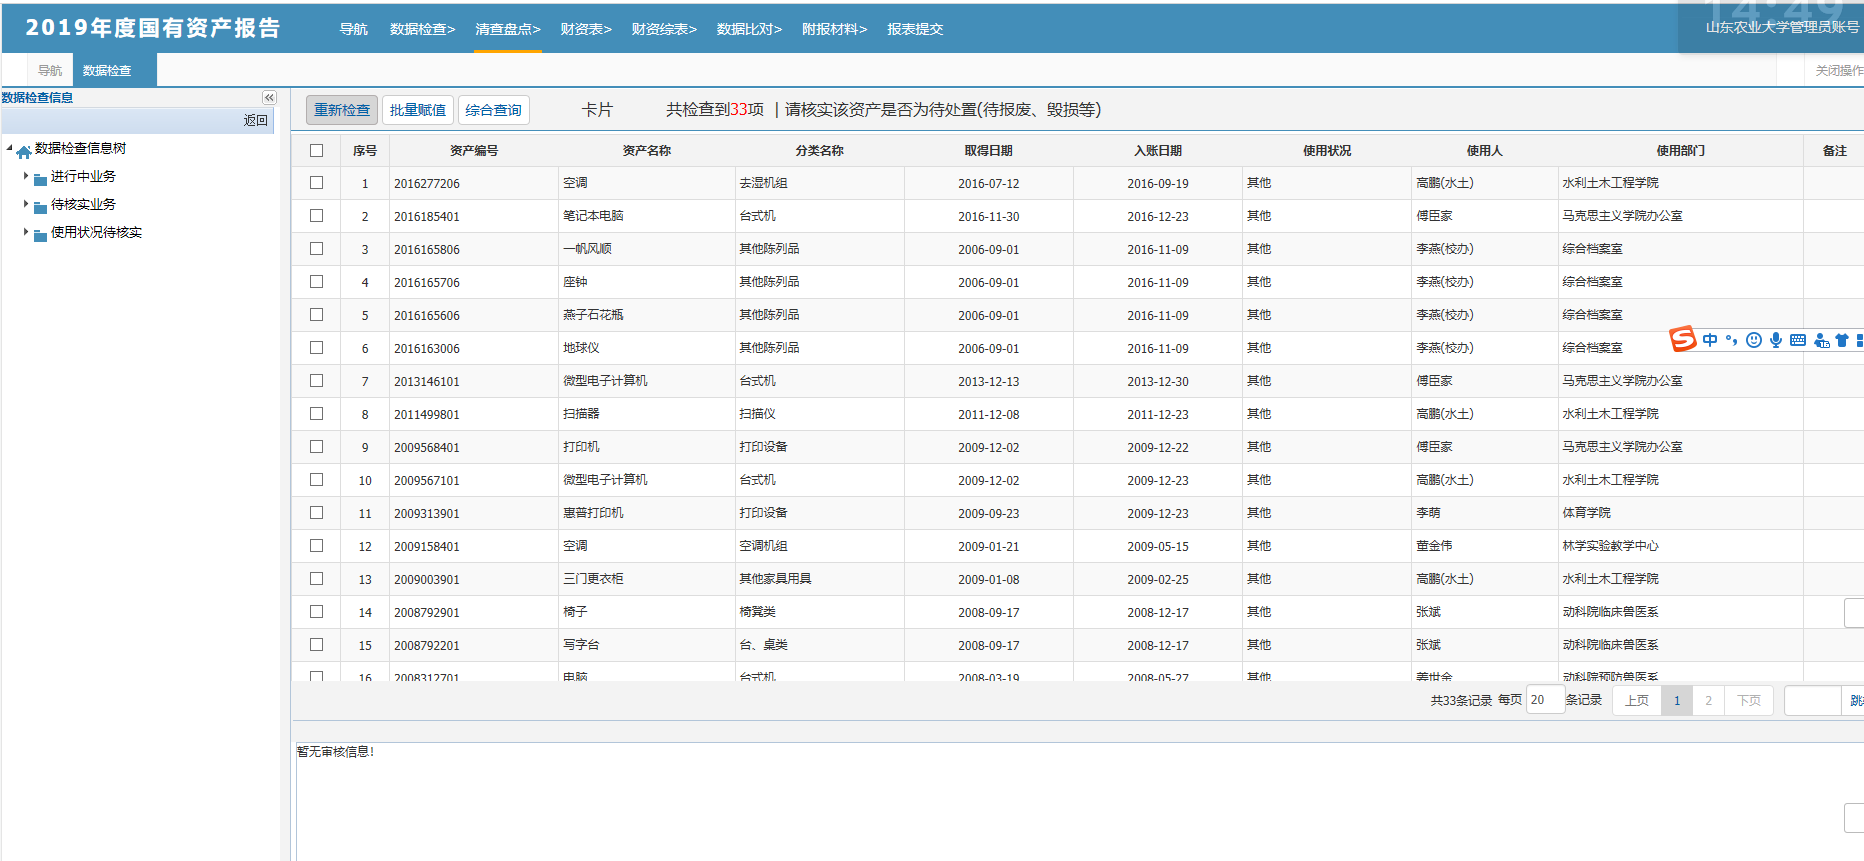1864x861 pixels.
Task: Tick the select-all checkbox in table header
Action: click(x=317, y=151)
